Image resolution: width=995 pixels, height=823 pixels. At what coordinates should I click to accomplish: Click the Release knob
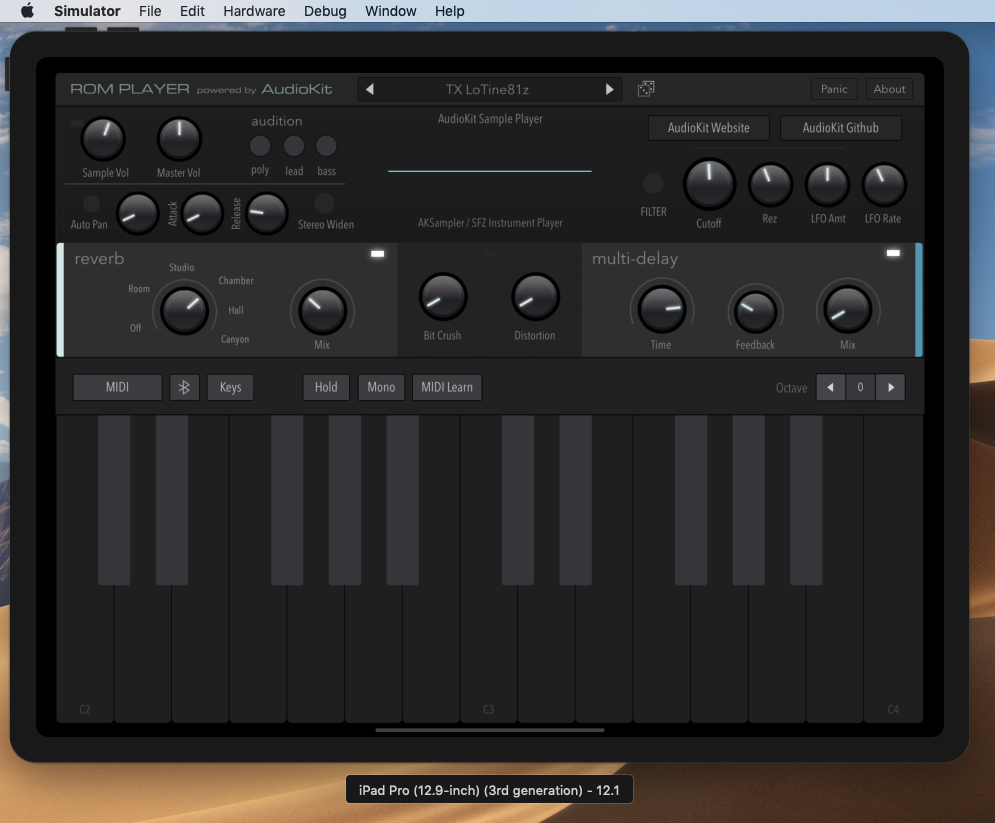tap(267, 214)
